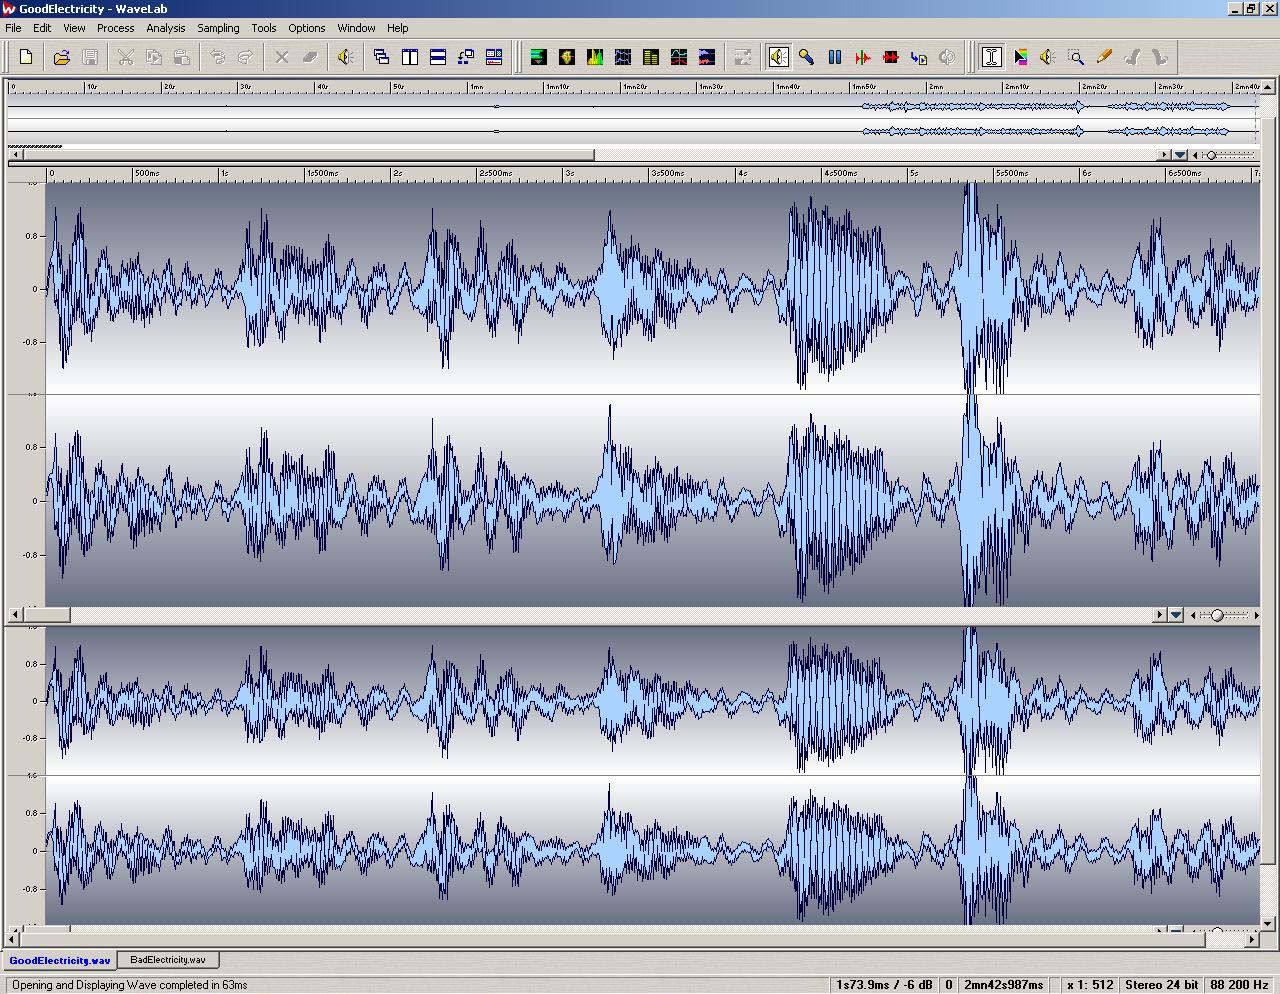The image size is (1280, 994).
Task: Click the Delete X icon
Action: click(282, 57)
